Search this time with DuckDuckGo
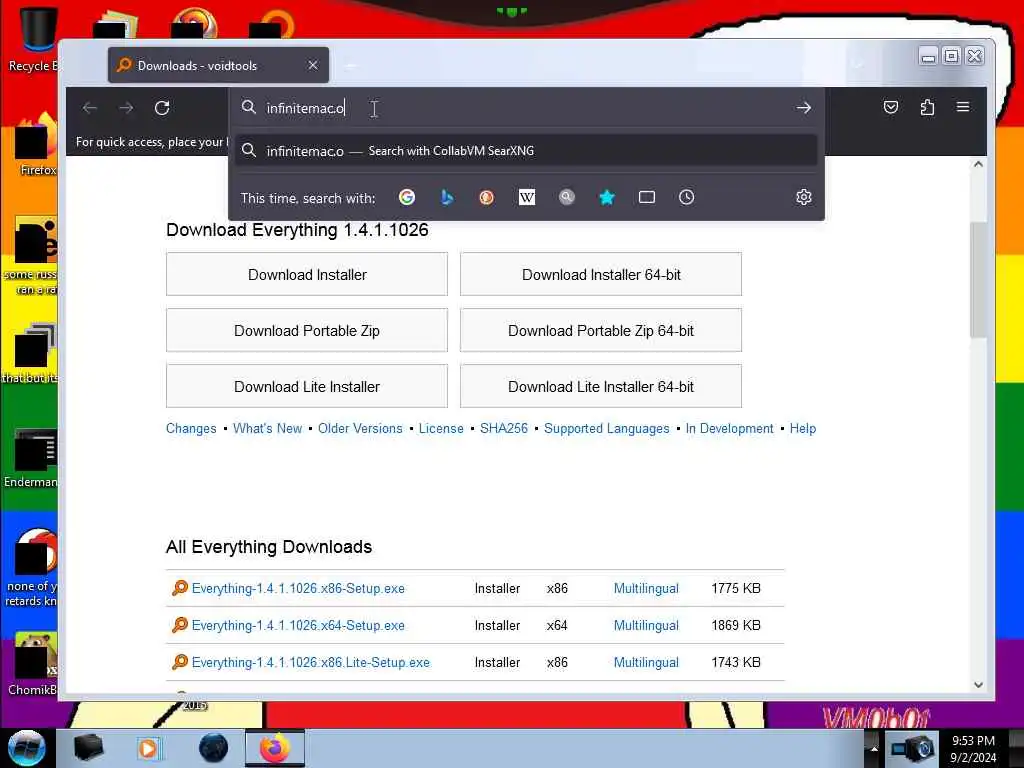Image resolution: width=1024 pixels, height=768 pixels. pos(487,197)
